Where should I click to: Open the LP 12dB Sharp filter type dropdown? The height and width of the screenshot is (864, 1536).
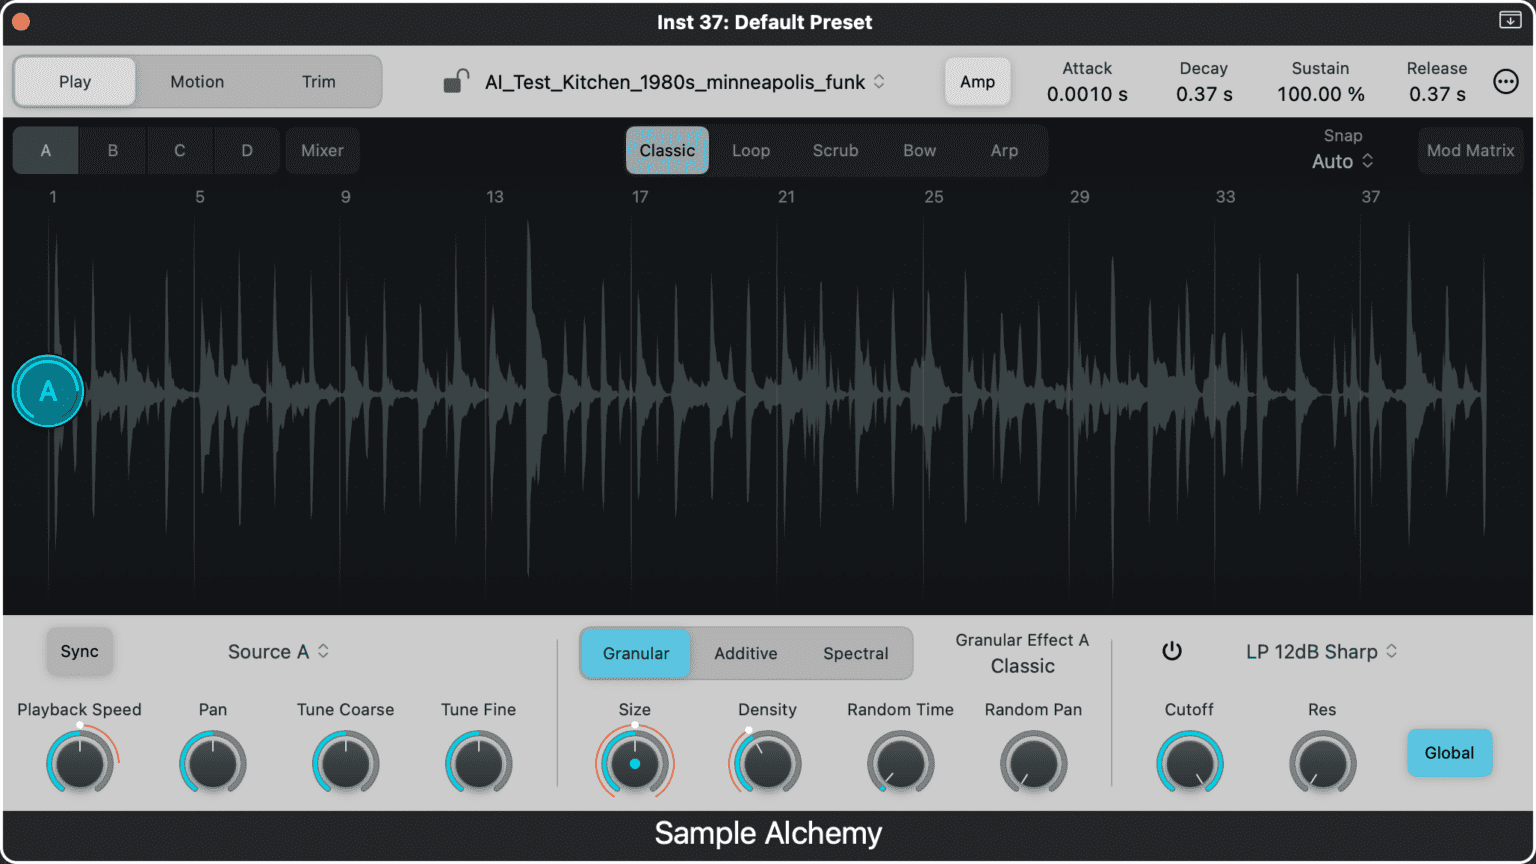tap(1321, 651)
